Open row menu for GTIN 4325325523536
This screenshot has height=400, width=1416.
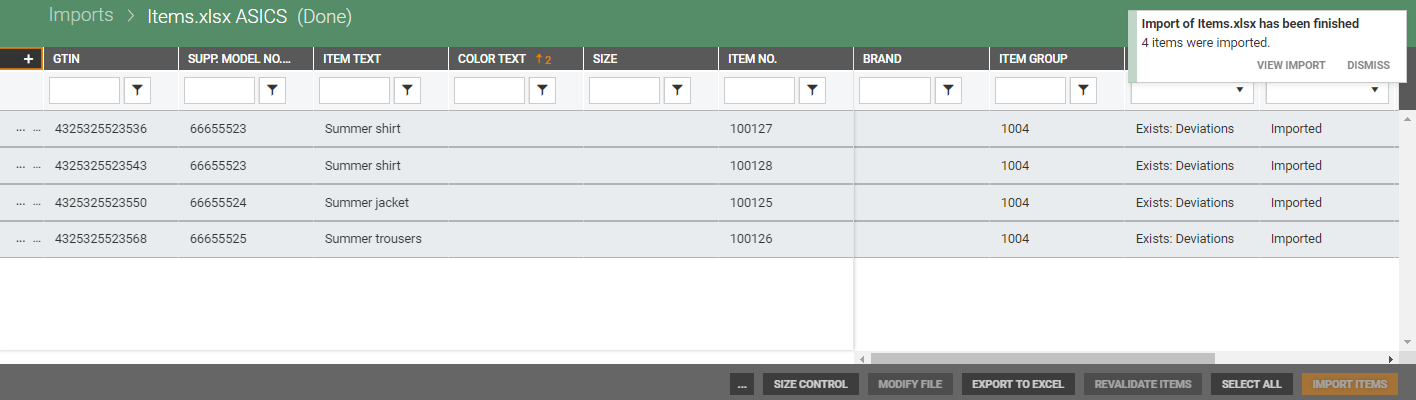pos(21,129)
